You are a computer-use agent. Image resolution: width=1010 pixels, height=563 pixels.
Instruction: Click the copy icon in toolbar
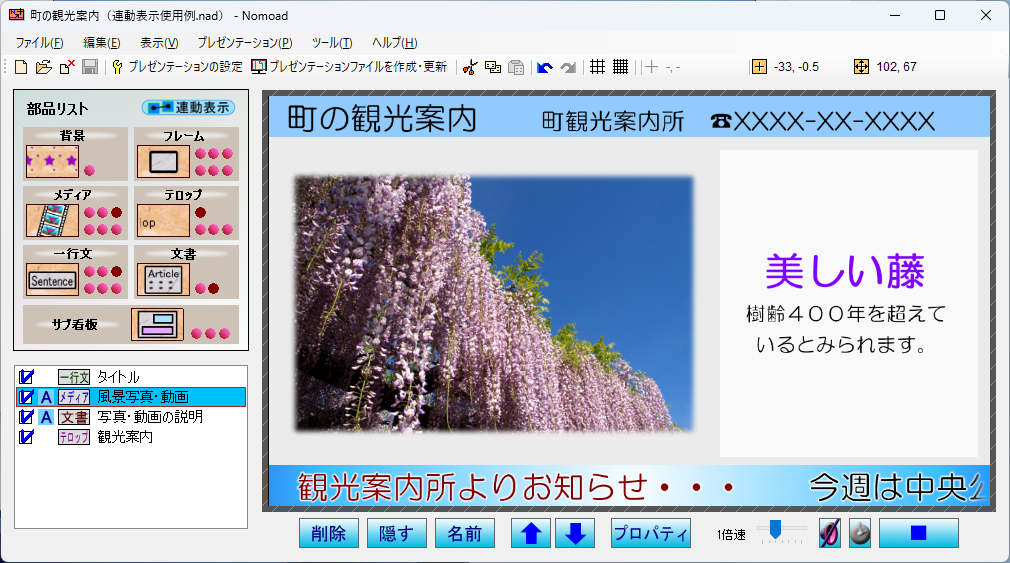pyautogui.click(x=493, y=67)
